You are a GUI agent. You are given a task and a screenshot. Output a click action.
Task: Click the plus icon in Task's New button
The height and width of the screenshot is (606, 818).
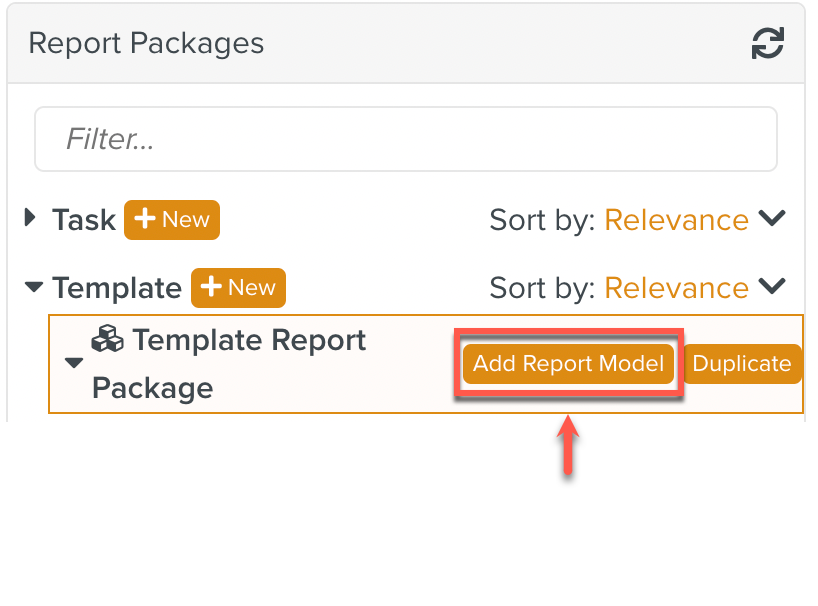tap(144, 220)
